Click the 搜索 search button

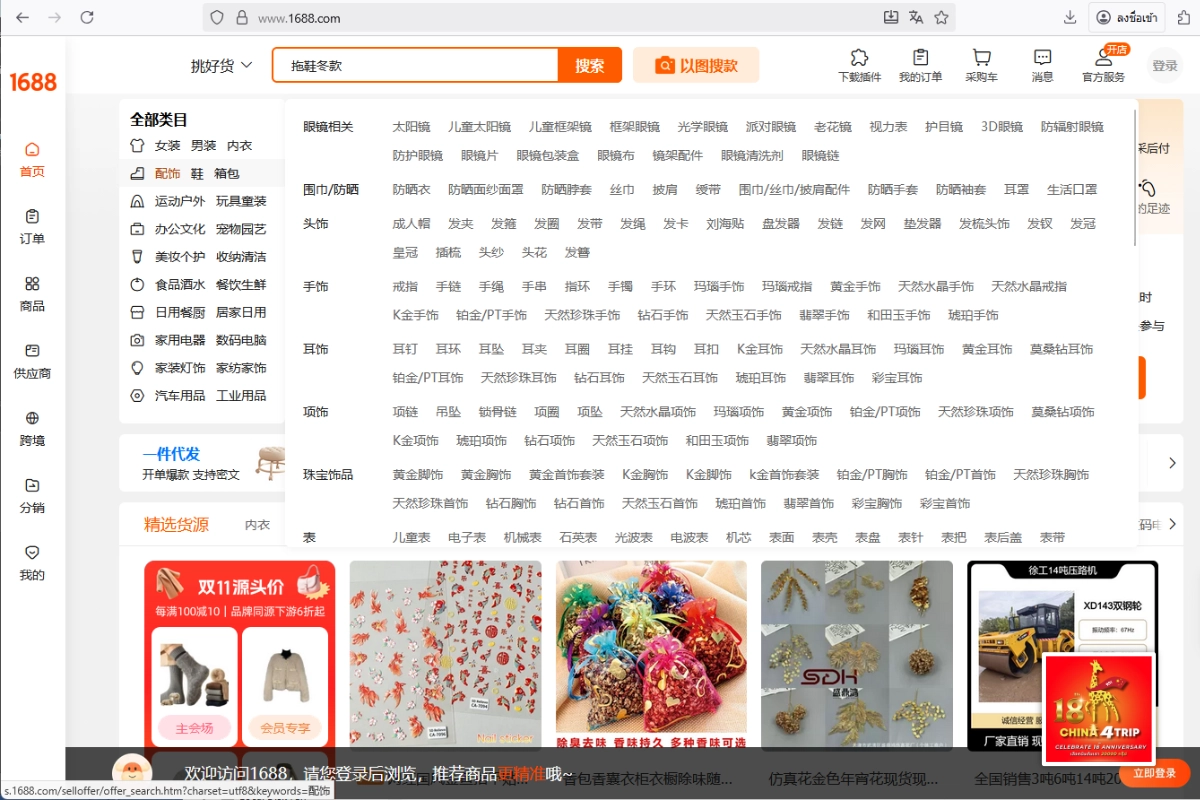590,66
